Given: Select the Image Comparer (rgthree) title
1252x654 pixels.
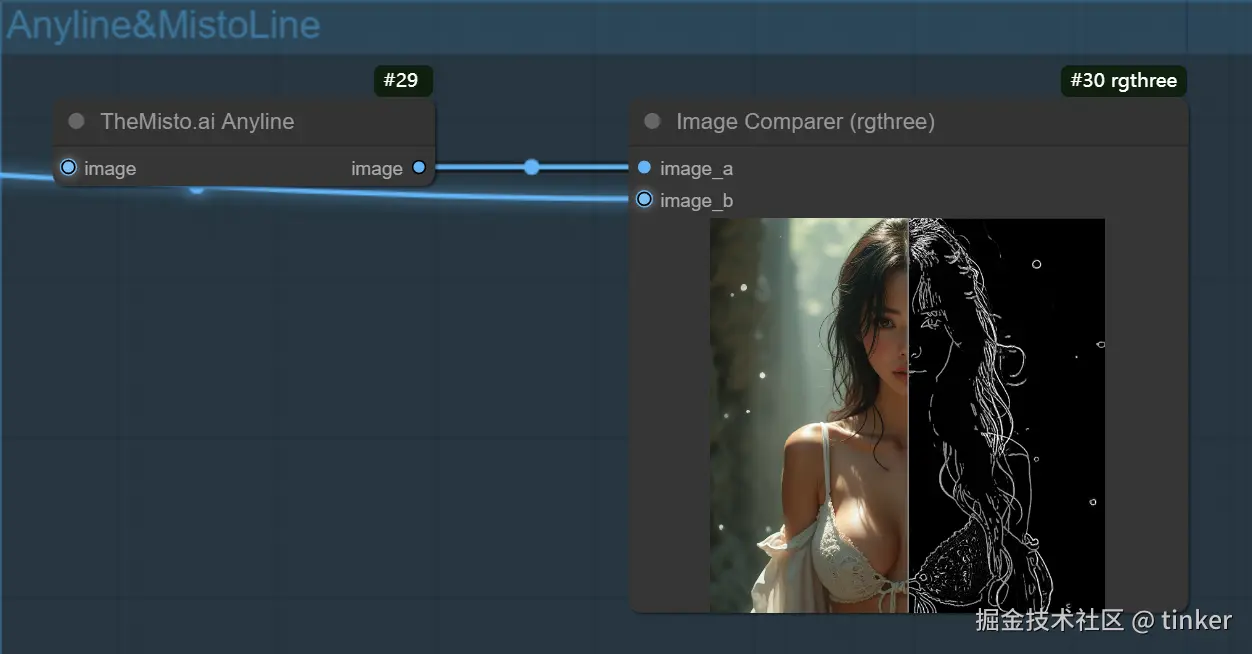Looking at the screenshot, I should (805, 122).
